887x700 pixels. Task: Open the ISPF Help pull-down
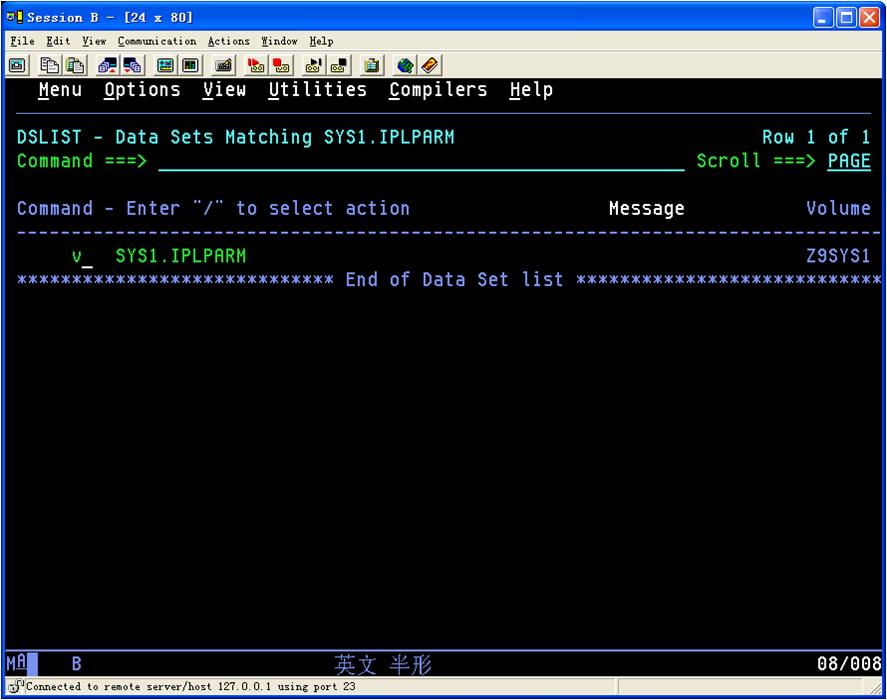coord(531,90)
